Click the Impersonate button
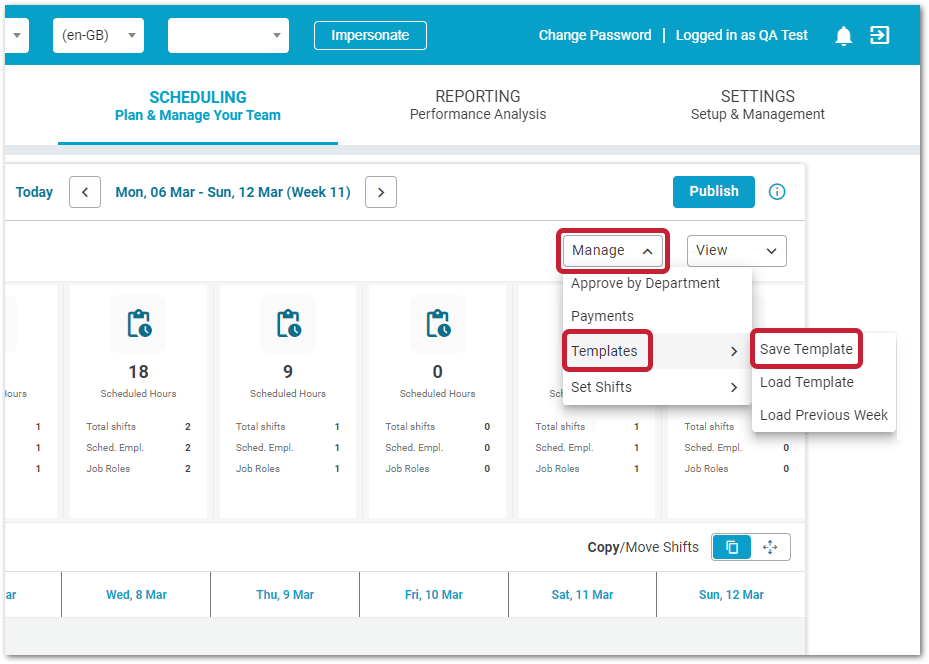929x664 pixels. click(370, 36)
